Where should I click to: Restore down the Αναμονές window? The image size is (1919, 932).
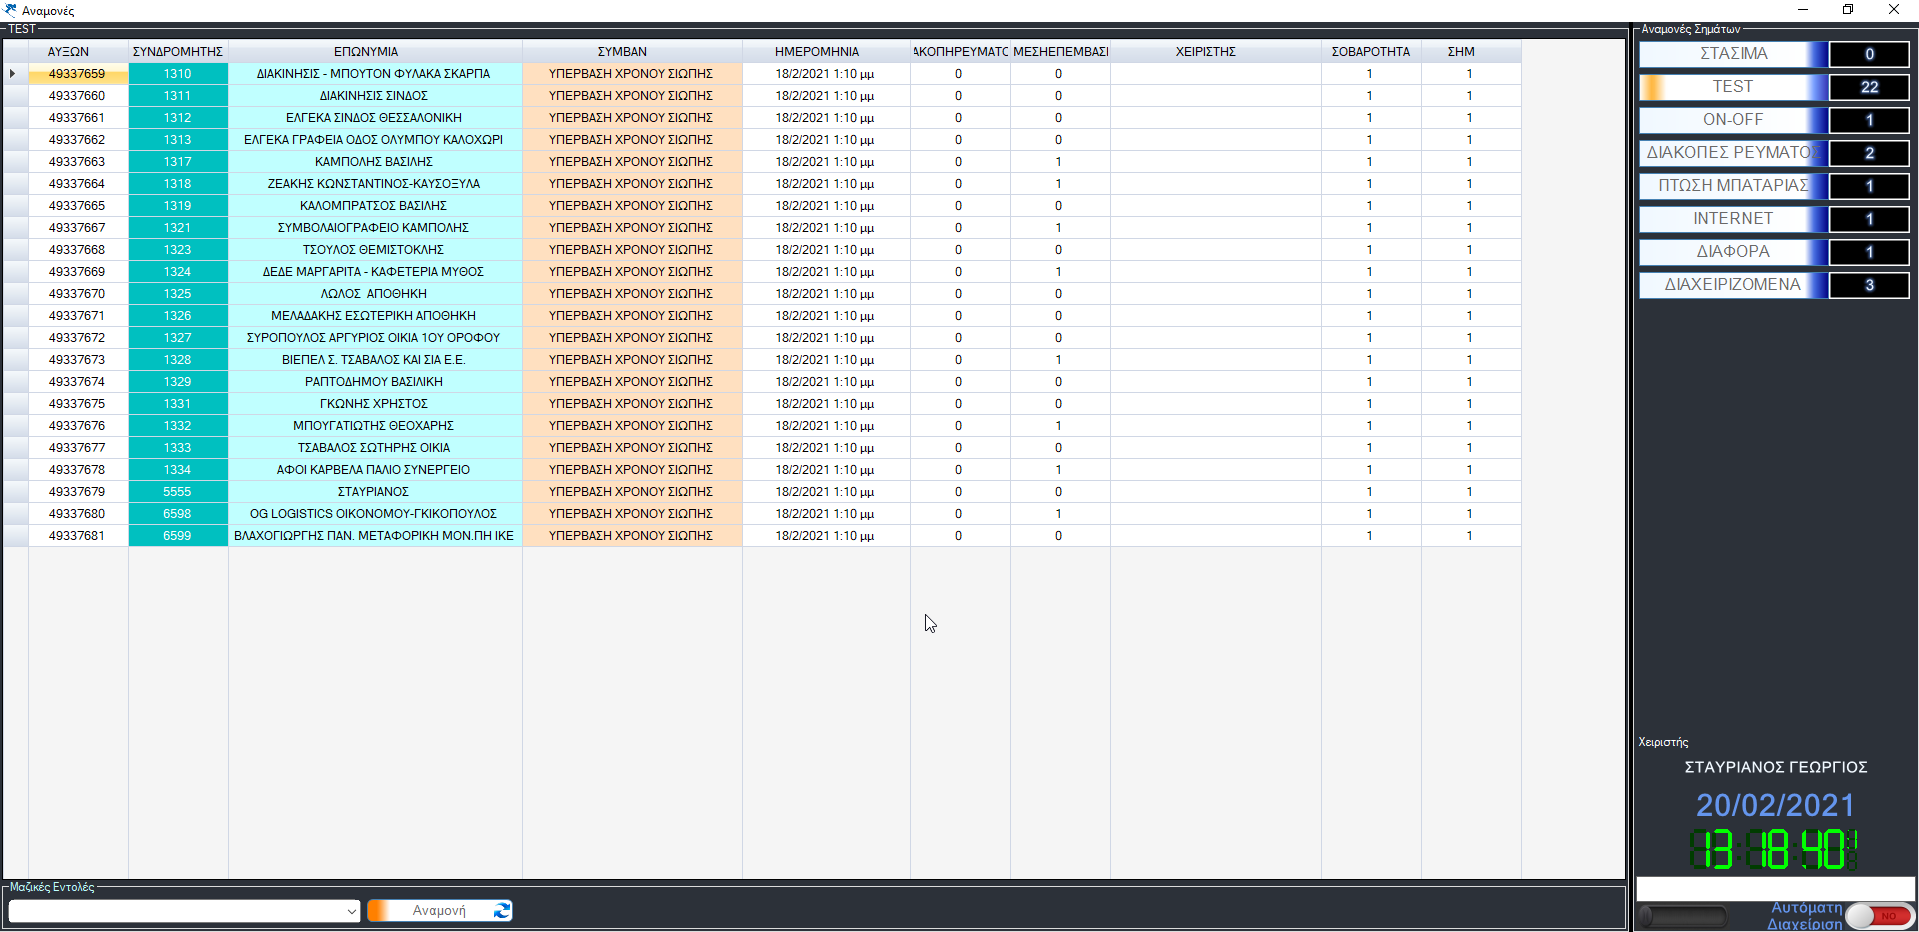[x=1848, y=10]
